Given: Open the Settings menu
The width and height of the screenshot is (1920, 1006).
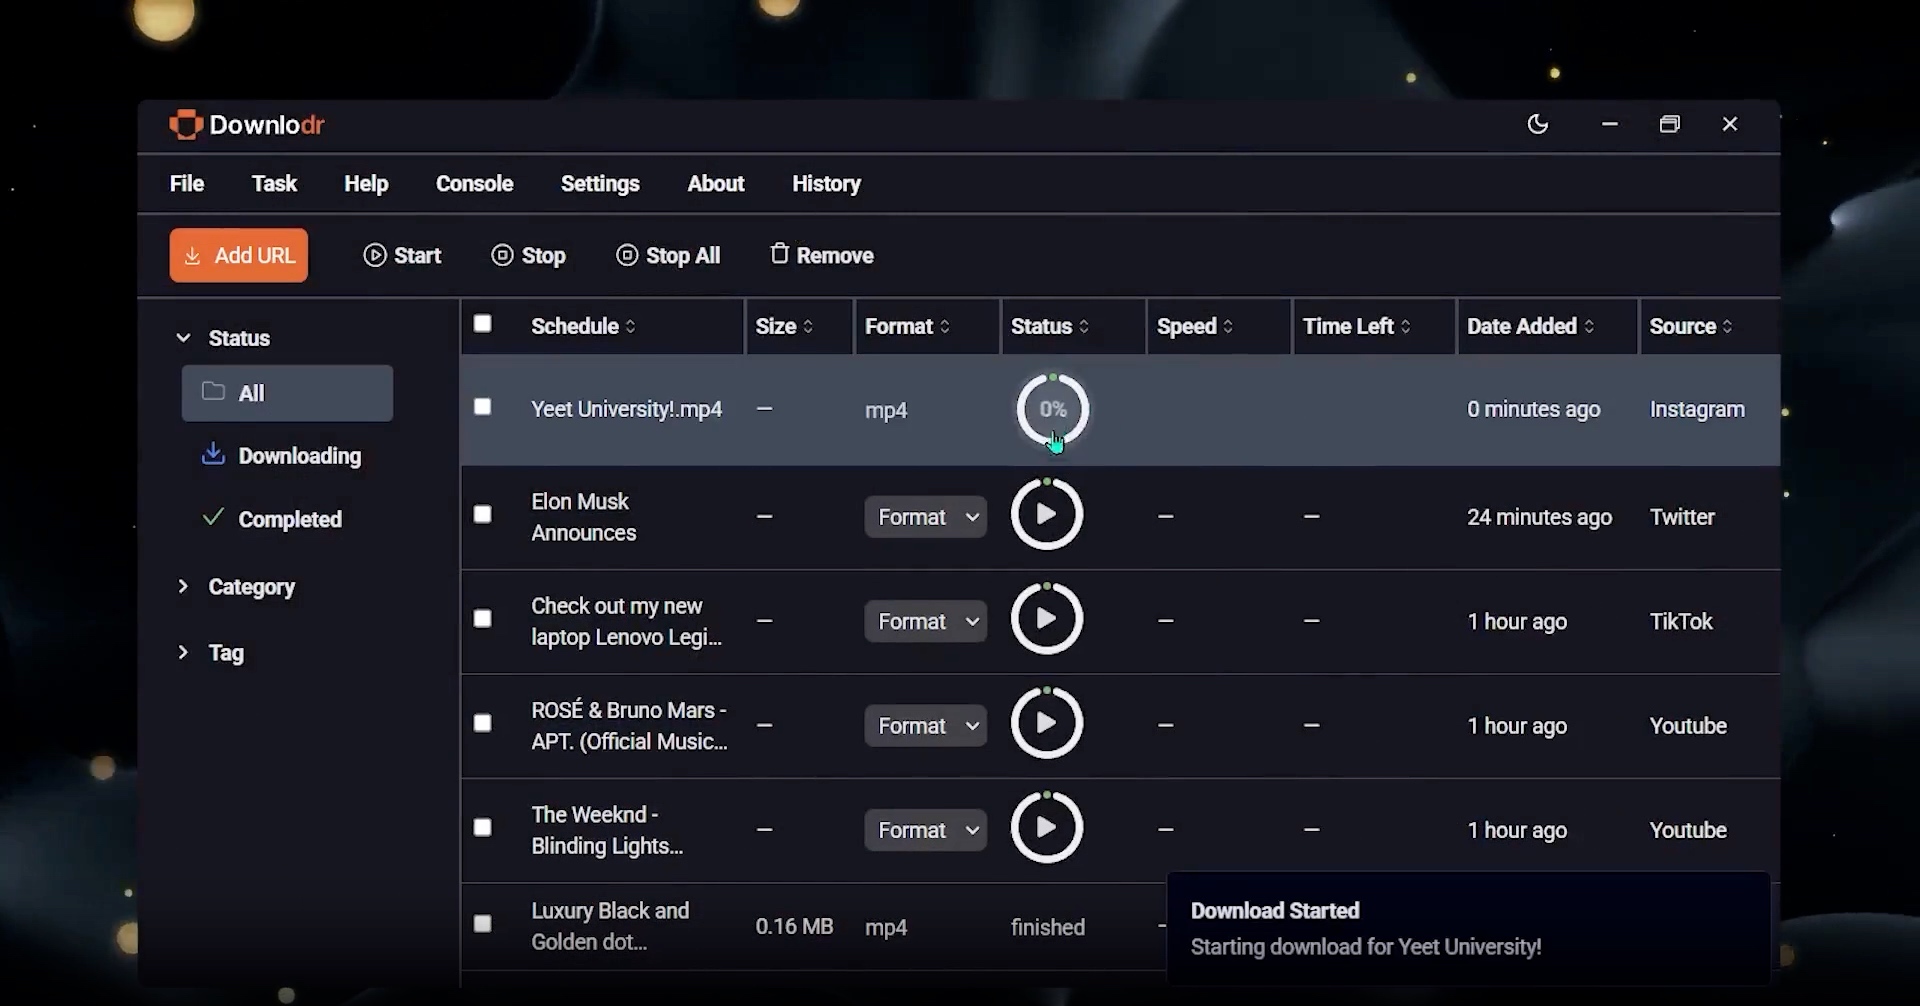Looking at the screenshot, I should pyautogui.click(x=599, y=184).
